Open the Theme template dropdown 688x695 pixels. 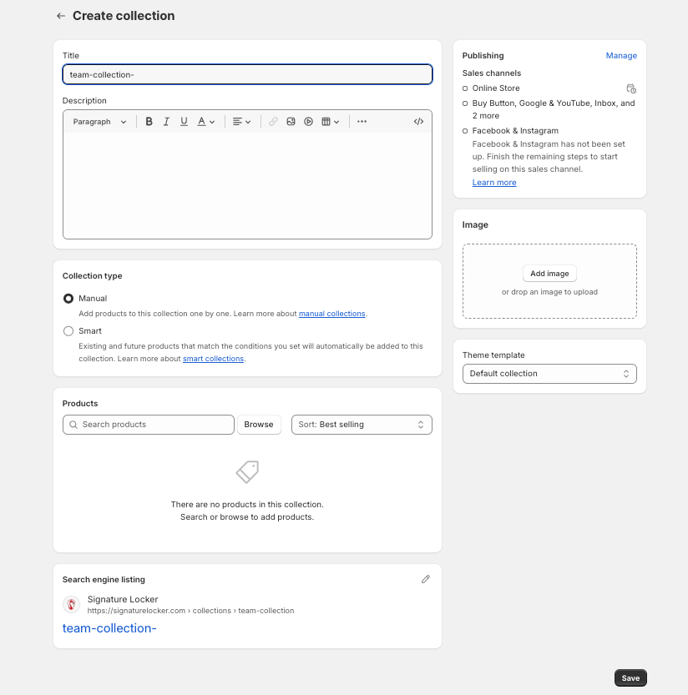click(x=549, y=374)
